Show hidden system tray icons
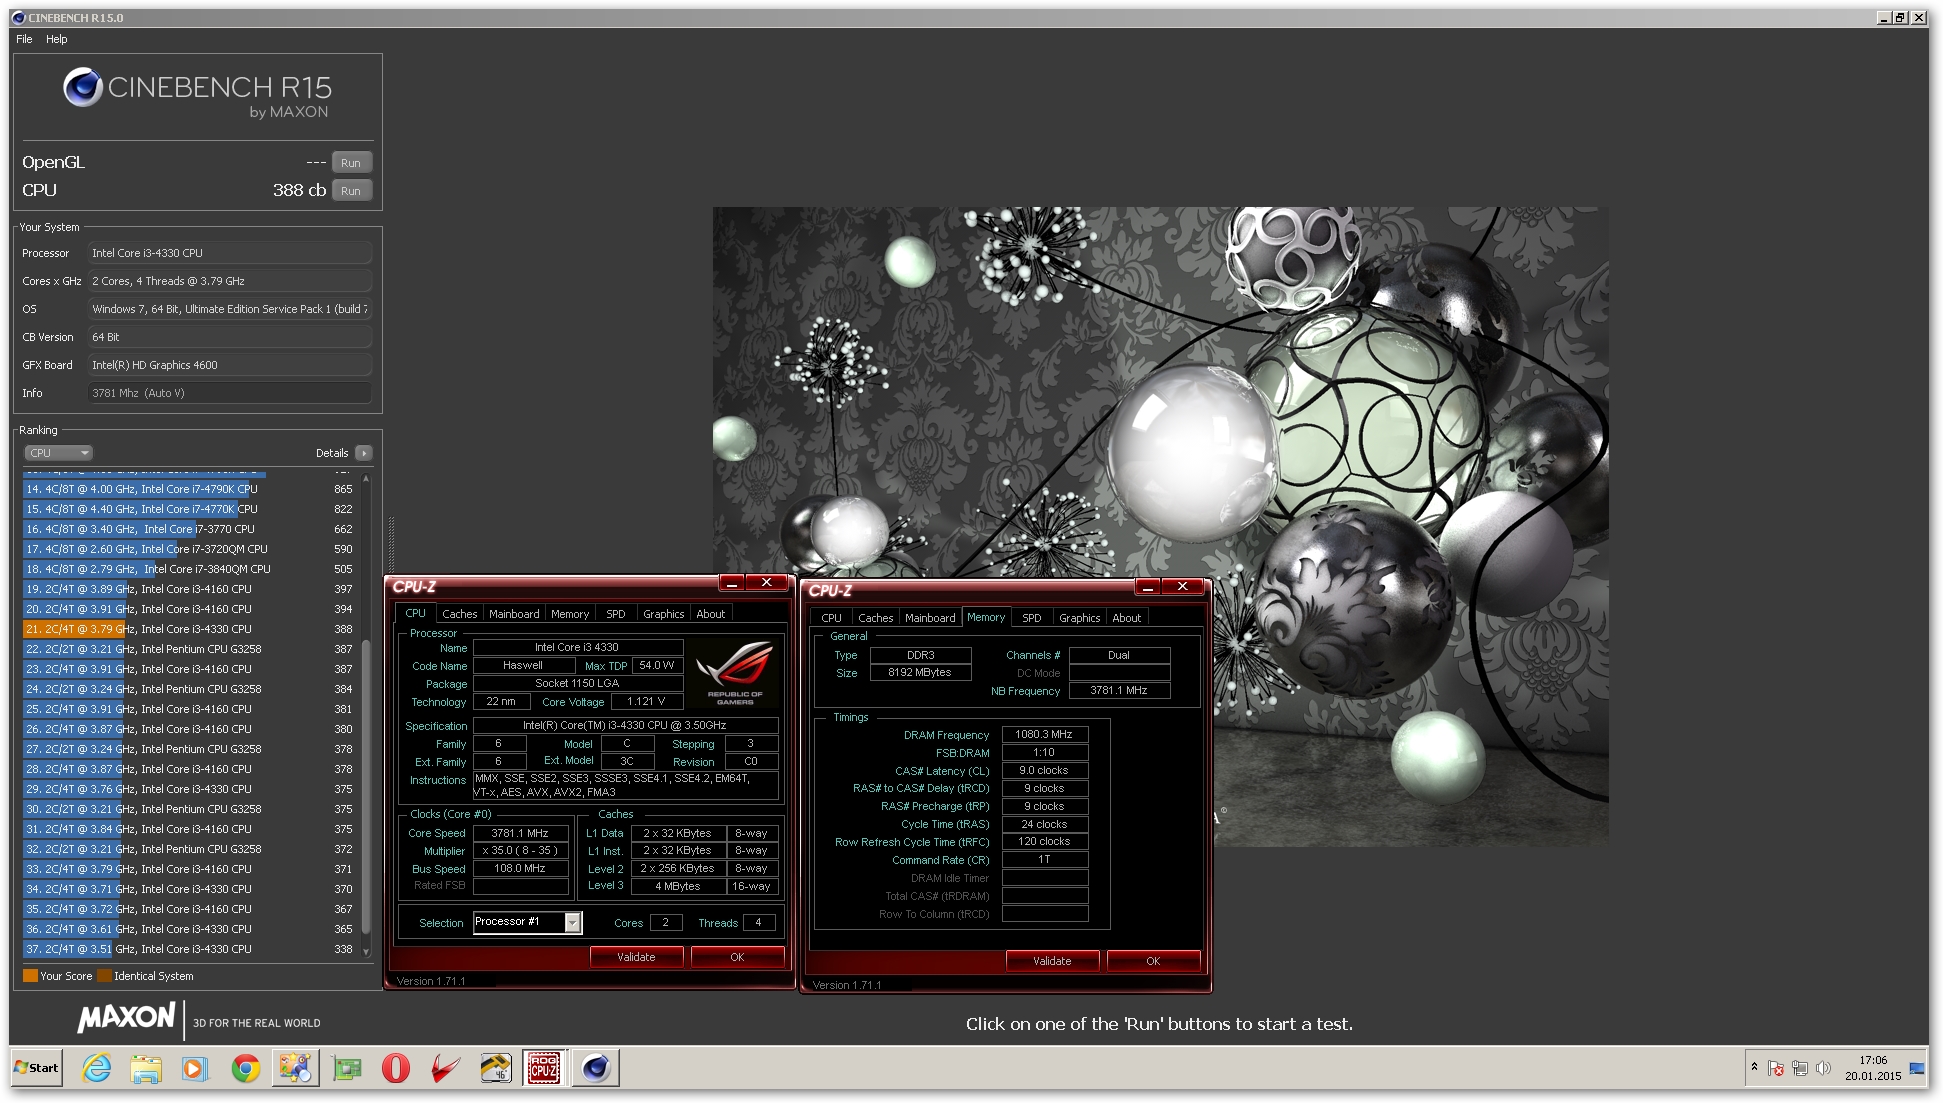The width and height of the screenshot is (1943, 1103). [x=1754, y=1068]
